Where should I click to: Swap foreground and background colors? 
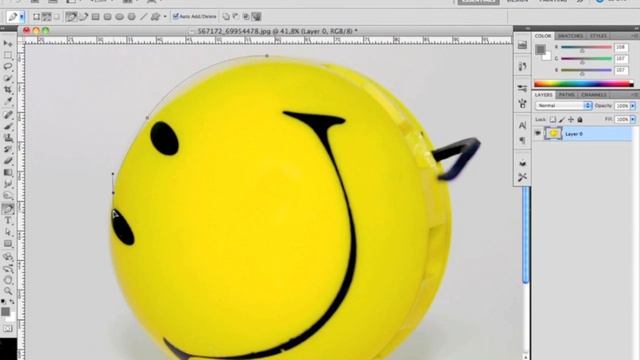[x=12, y=302]
